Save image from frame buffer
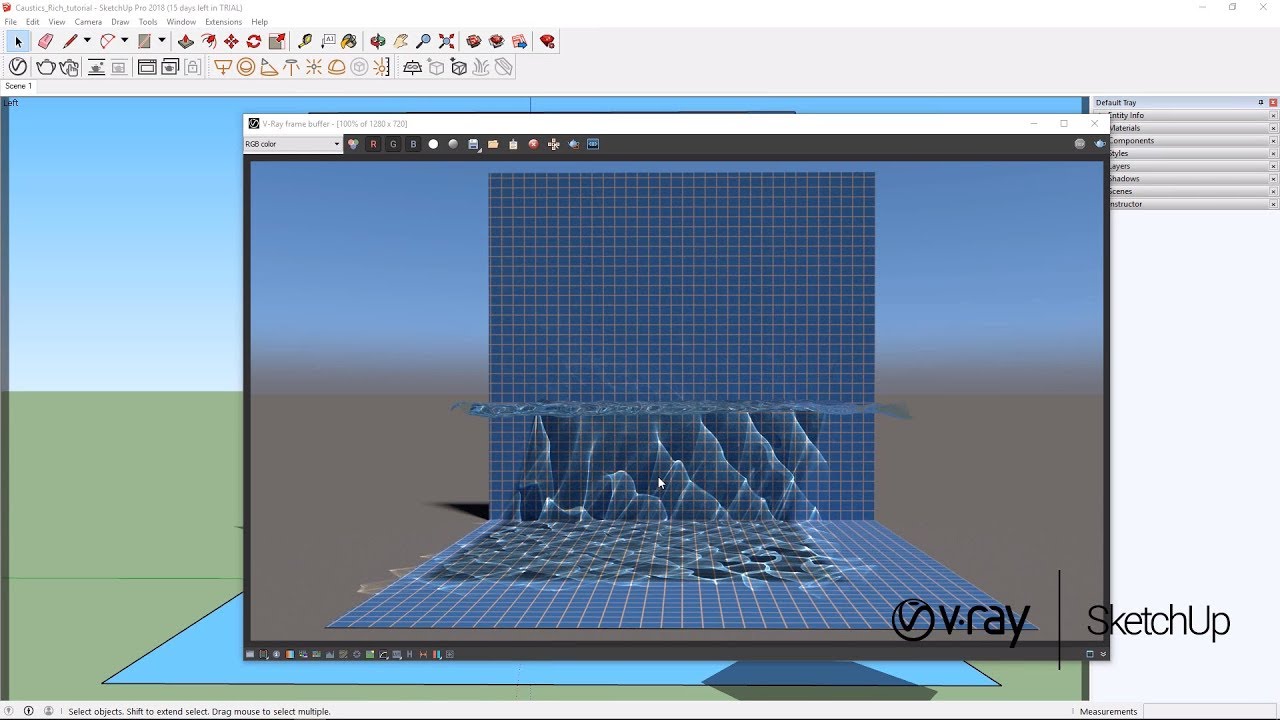Image resolution: width=1280 pixels, height=720 pixels. click(473, 144)
